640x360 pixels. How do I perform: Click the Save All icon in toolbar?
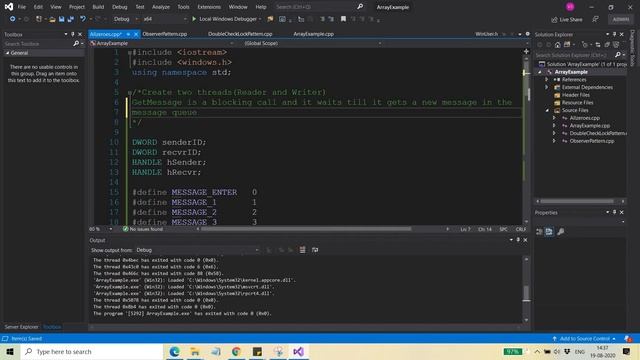click(x=71, y=19)
